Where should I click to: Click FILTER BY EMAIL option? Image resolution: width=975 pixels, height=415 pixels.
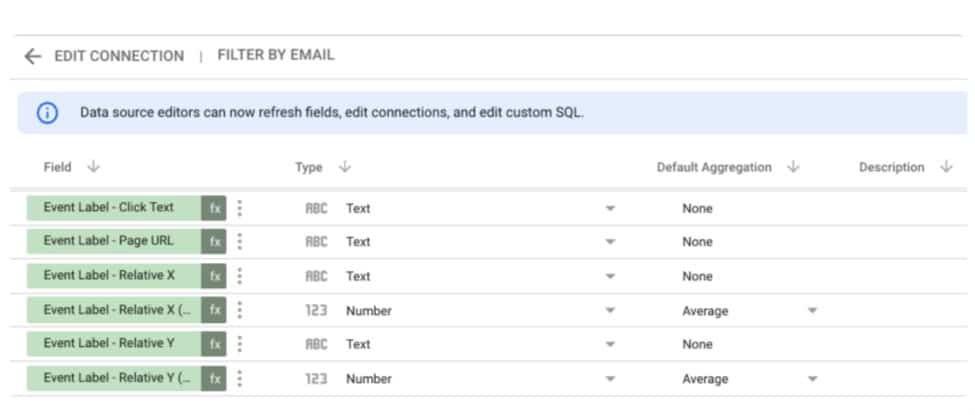pos(275,55)
